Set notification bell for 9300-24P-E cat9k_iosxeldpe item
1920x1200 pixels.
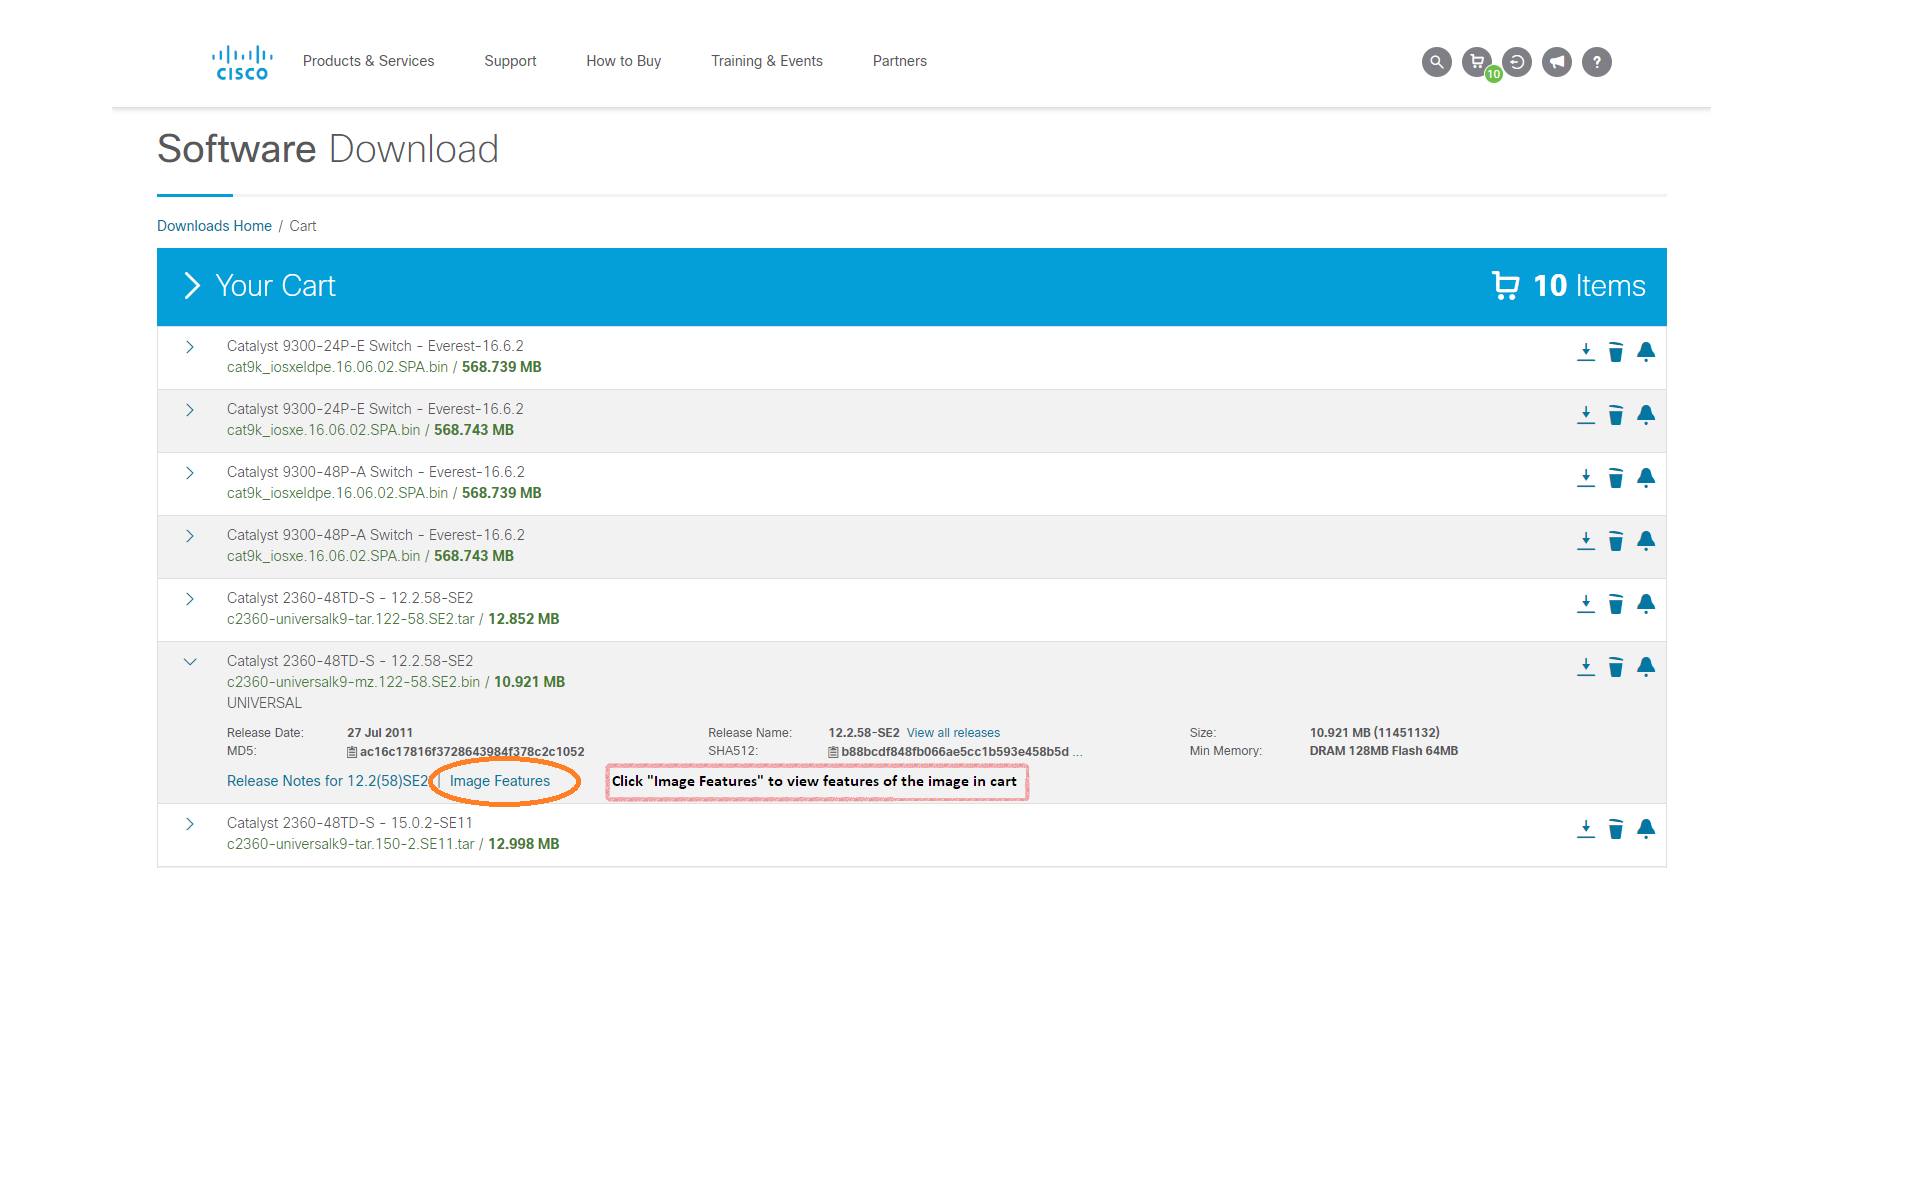coord(1646,352)
